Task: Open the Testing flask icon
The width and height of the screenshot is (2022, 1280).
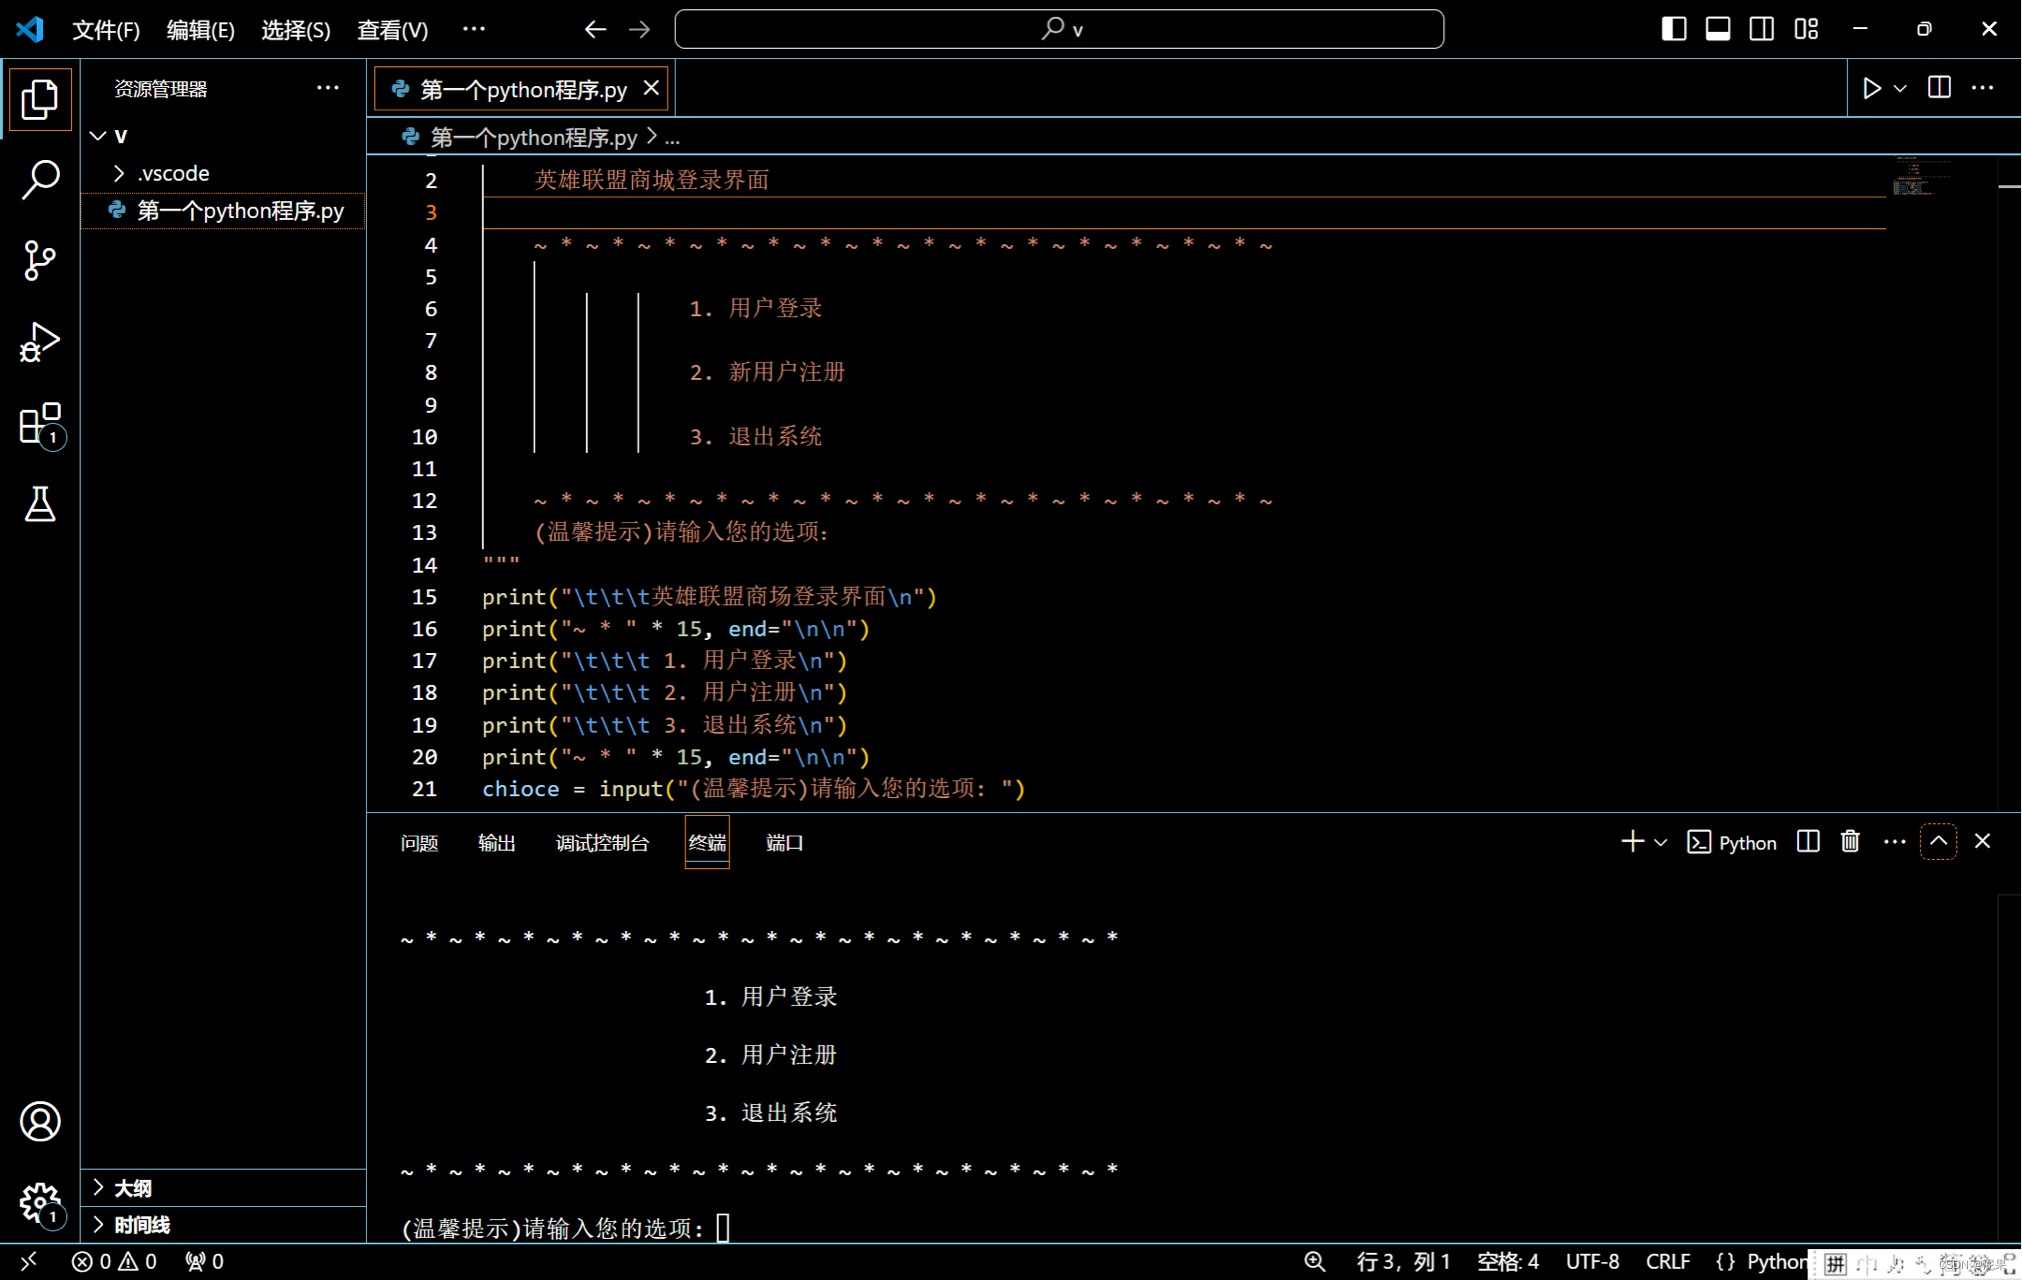Action: tap(40, 505)
